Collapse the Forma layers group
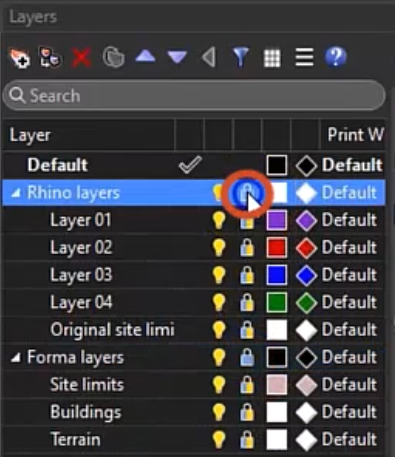 tap(16, 358)
